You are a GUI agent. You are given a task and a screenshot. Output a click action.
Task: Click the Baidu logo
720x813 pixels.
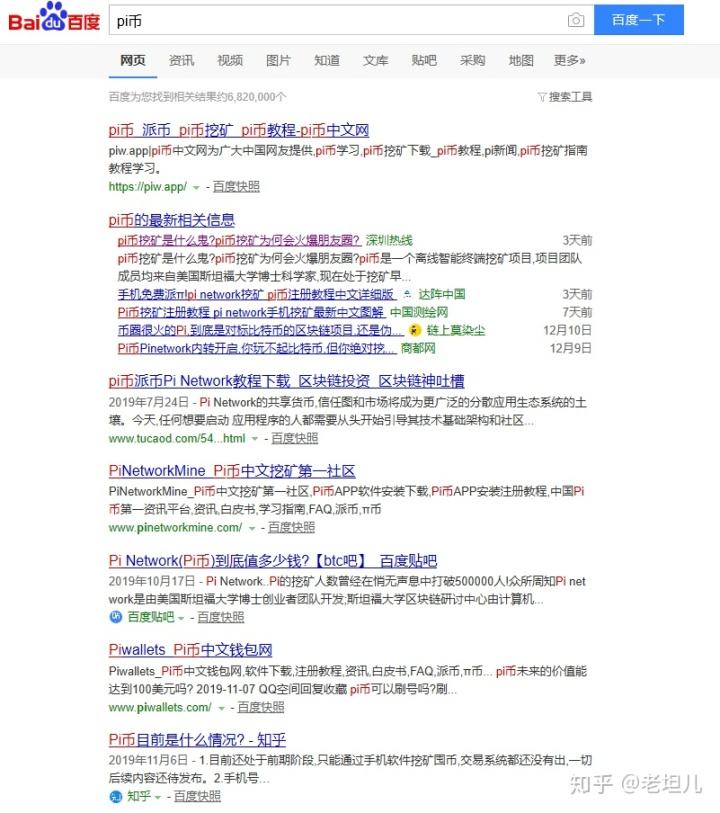click(x=54, y=17)
